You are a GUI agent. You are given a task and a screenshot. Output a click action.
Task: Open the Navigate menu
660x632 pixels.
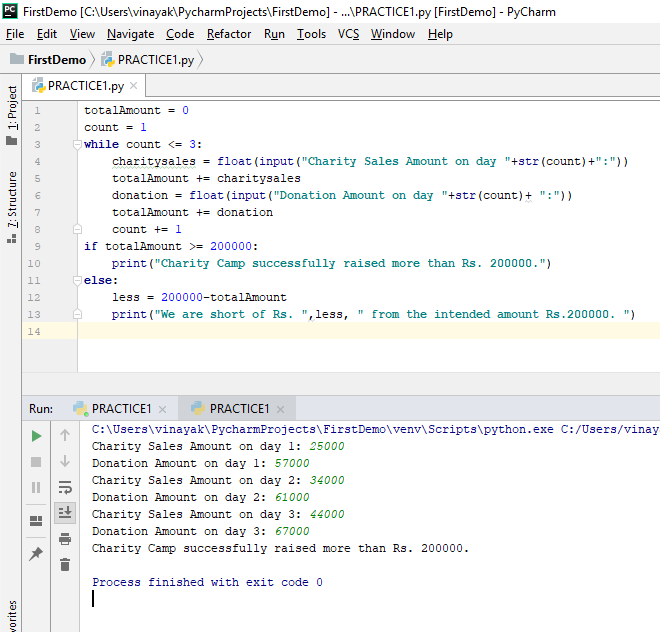coord(130,34)
